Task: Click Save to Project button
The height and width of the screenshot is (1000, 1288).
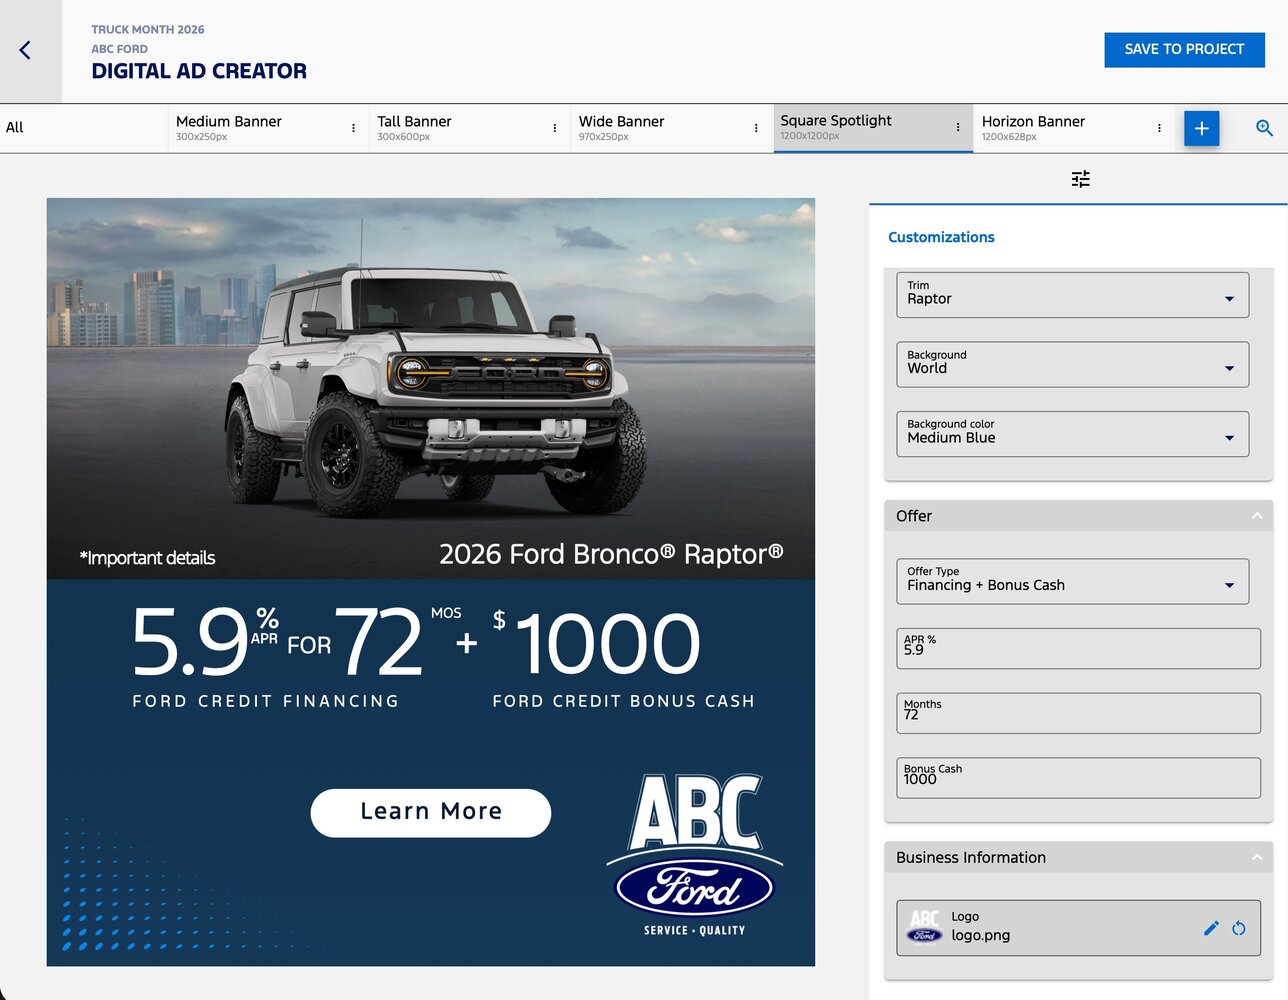Action: coord(1184,49)
